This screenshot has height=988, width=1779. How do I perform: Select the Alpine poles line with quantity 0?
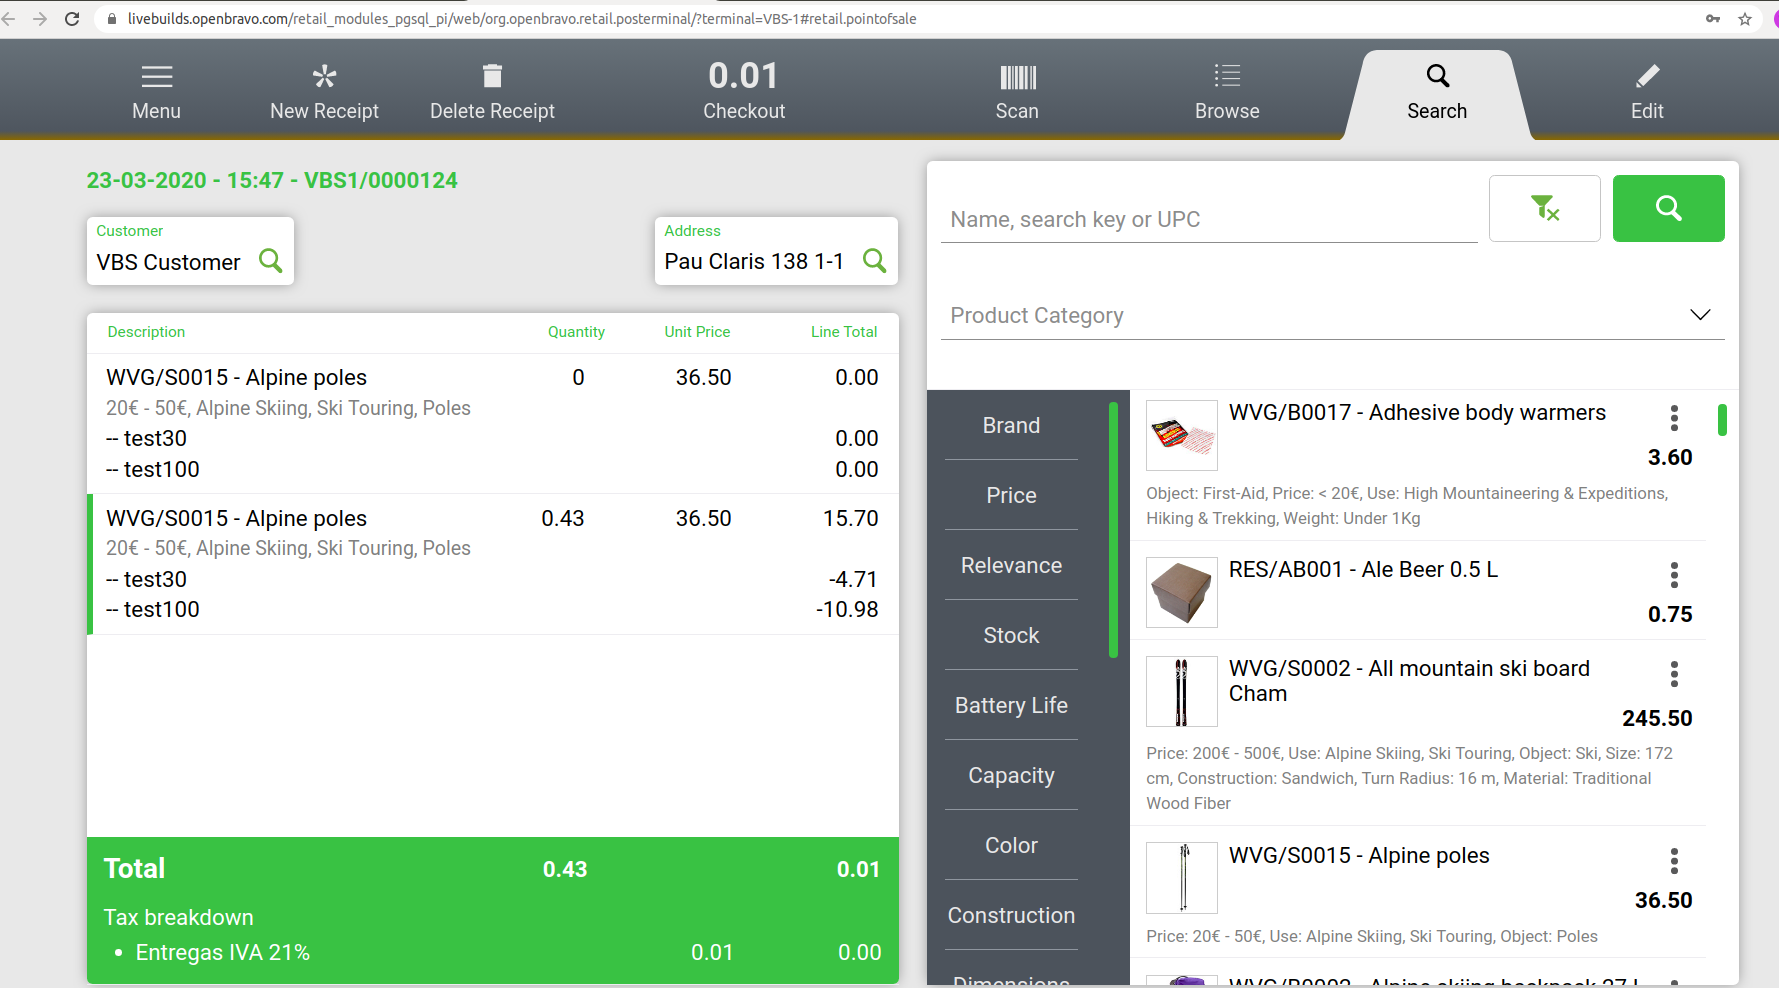point(493,423)
